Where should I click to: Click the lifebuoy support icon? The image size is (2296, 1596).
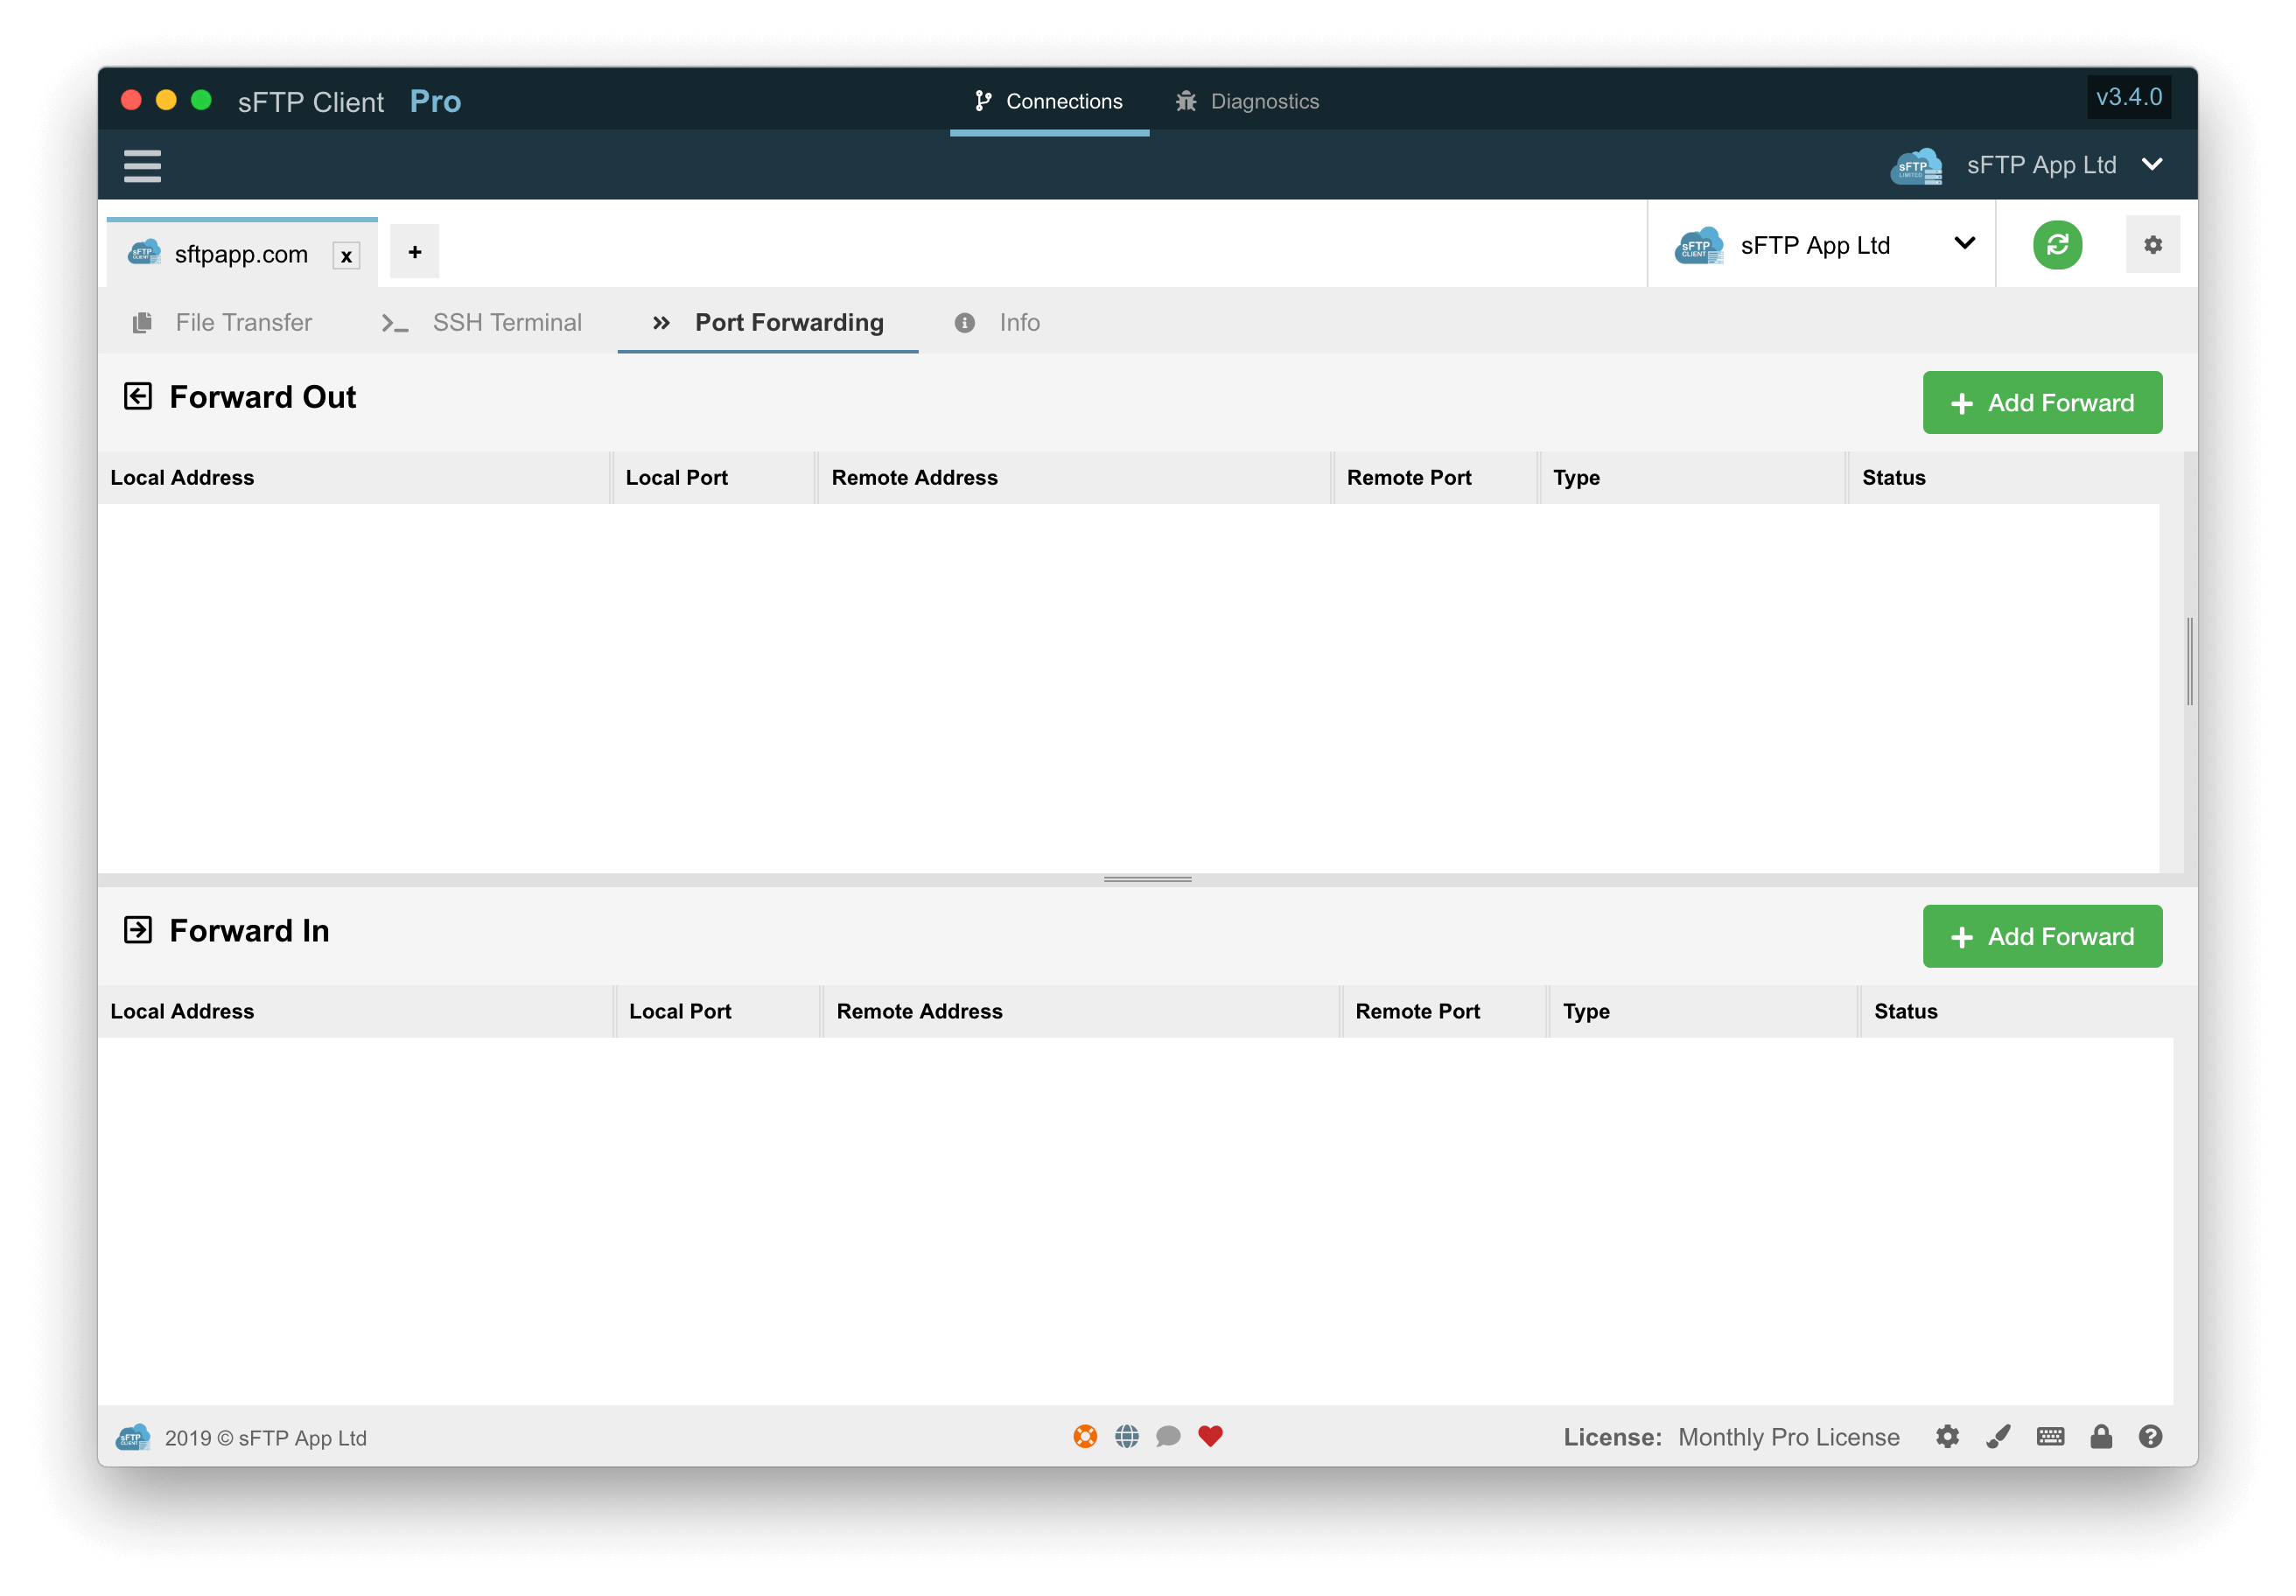(1085, 1436)
